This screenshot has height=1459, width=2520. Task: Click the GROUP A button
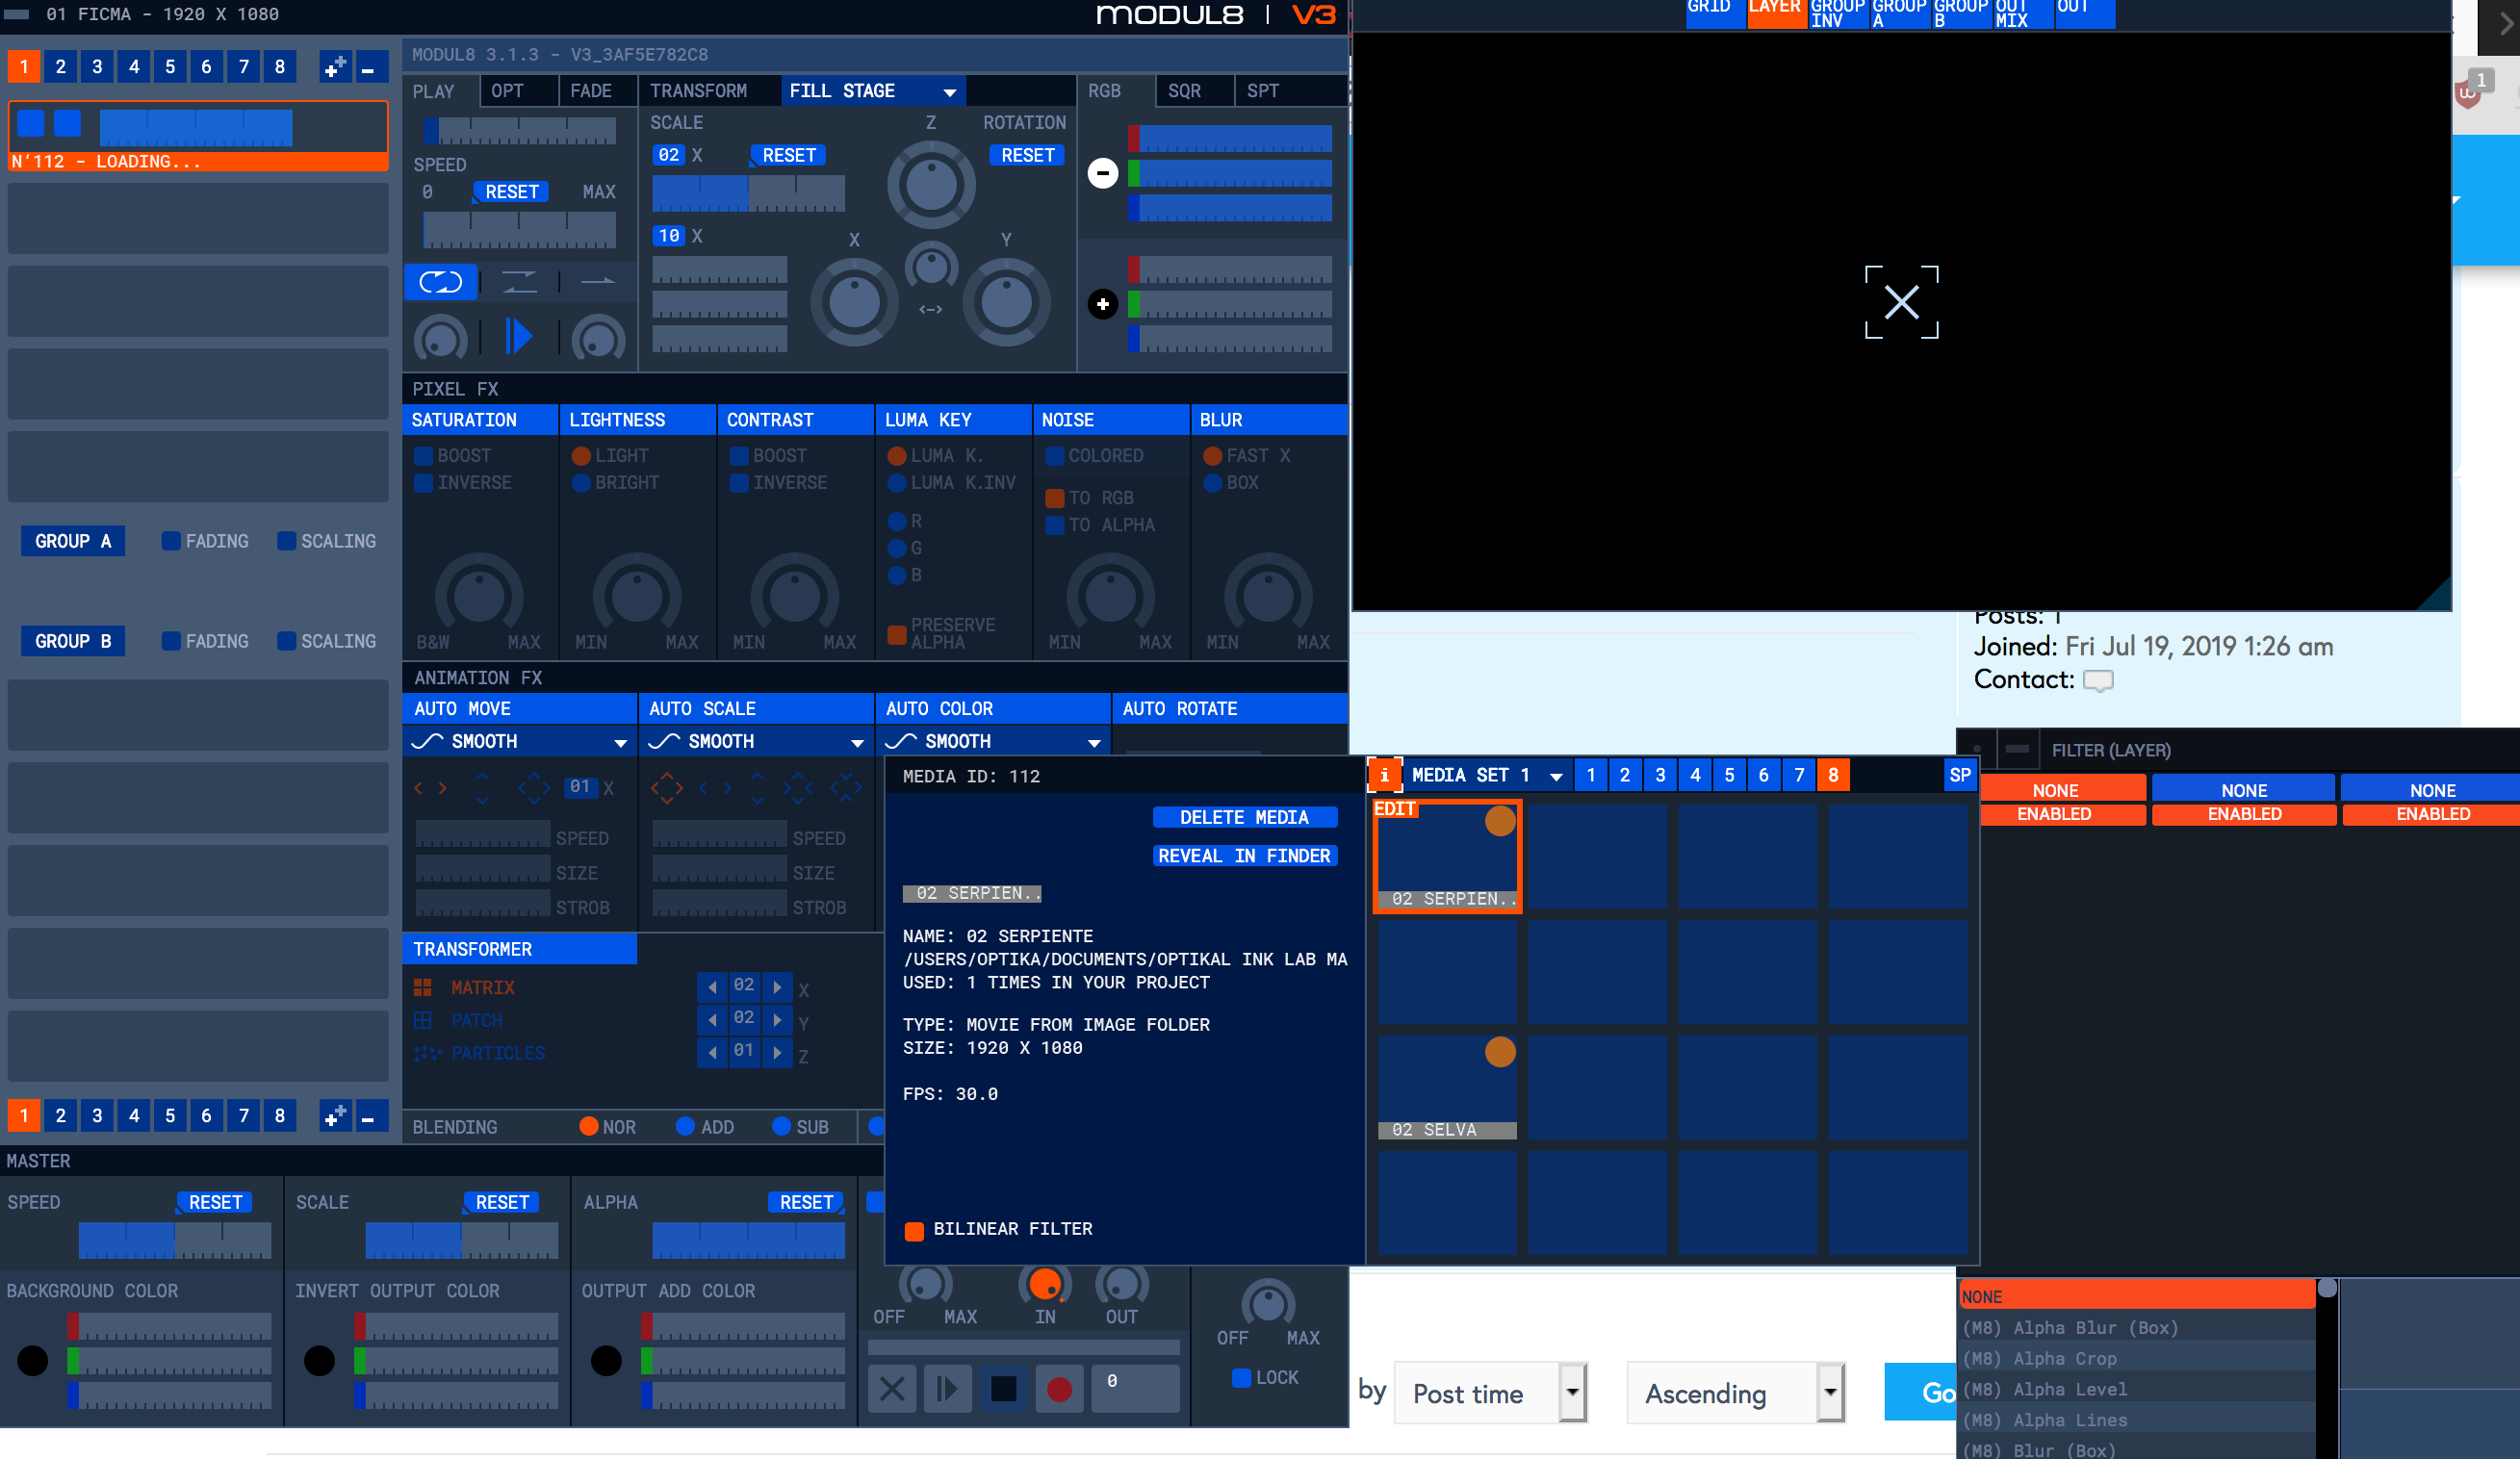(x=73, y=541)
